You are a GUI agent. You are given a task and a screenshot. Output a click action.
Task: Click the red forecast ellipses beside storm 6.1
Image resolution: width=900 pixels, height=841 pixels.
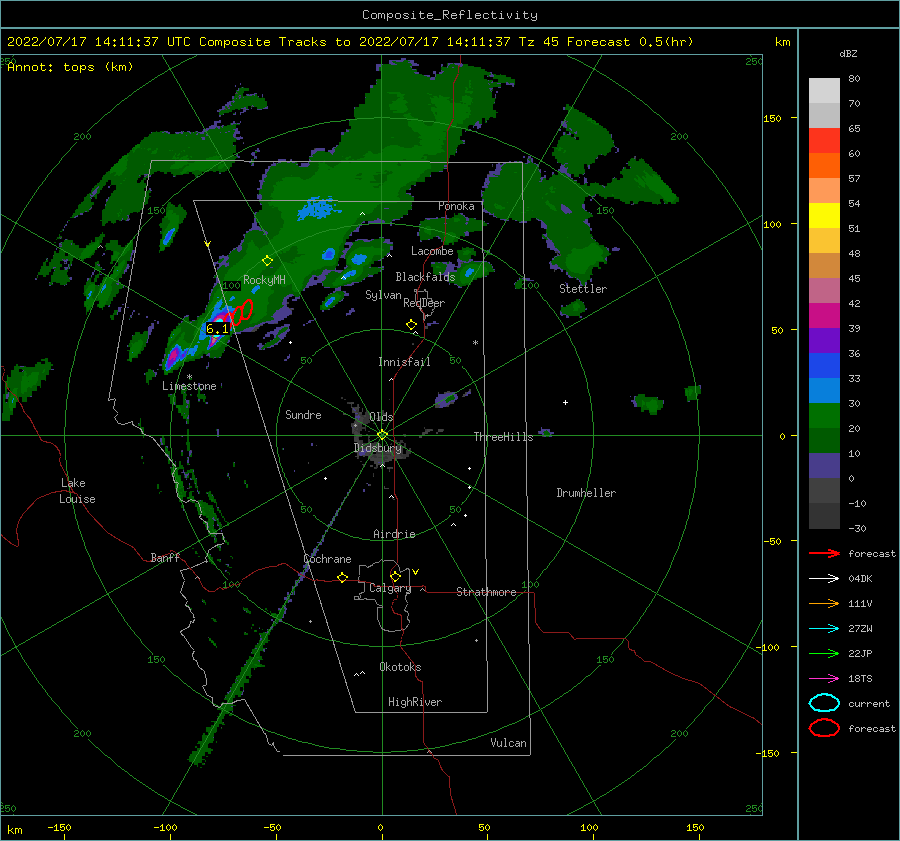240,312
